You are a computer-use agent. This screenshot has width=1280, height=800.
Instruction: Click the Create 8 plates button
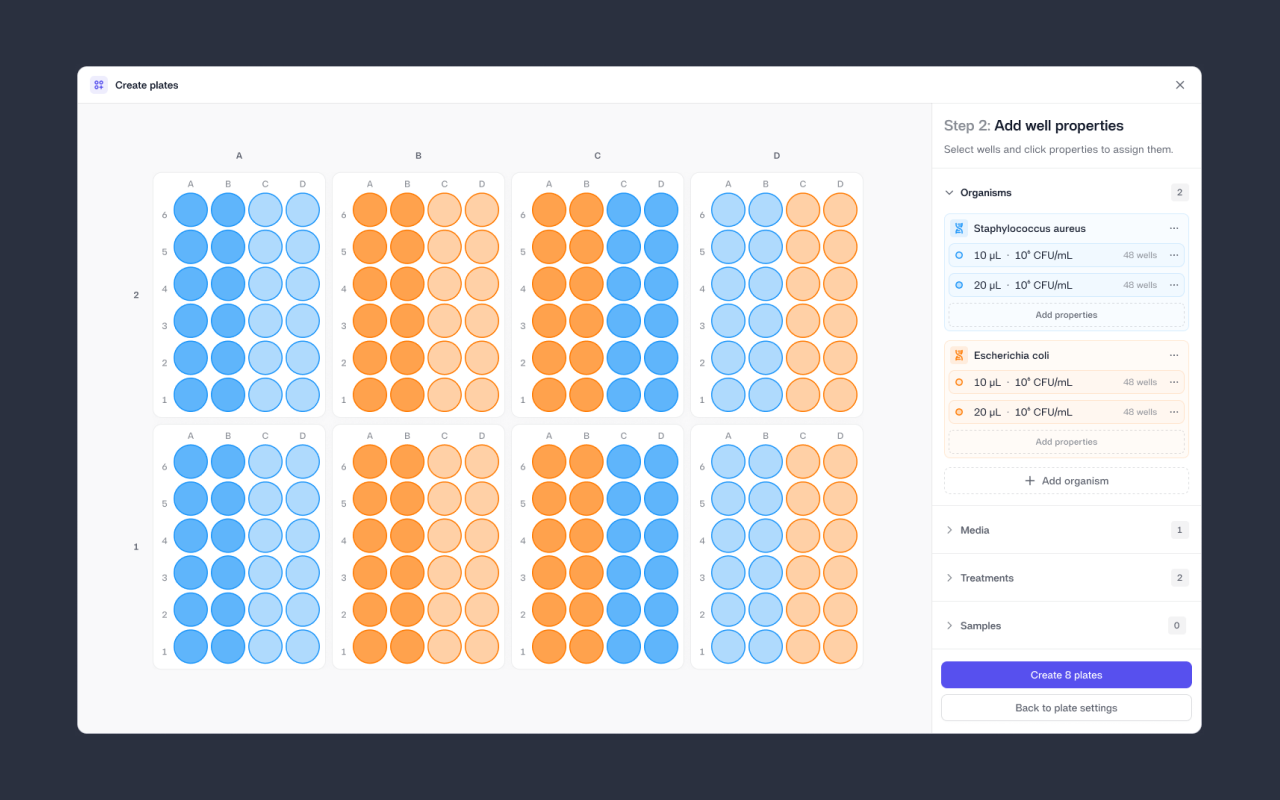1066,674
